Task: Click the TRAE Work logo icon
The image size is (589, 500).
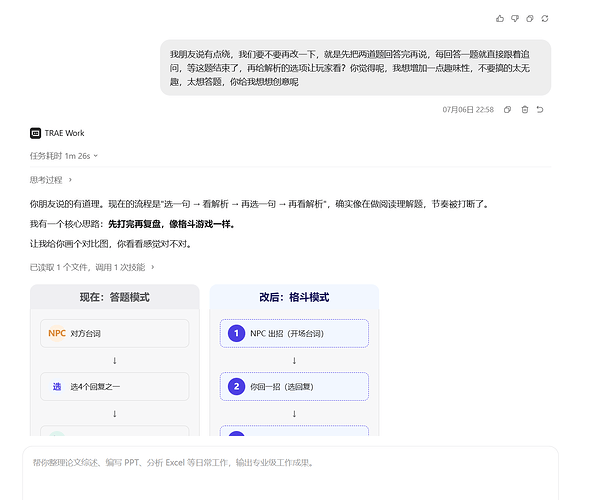Action: 35,133
